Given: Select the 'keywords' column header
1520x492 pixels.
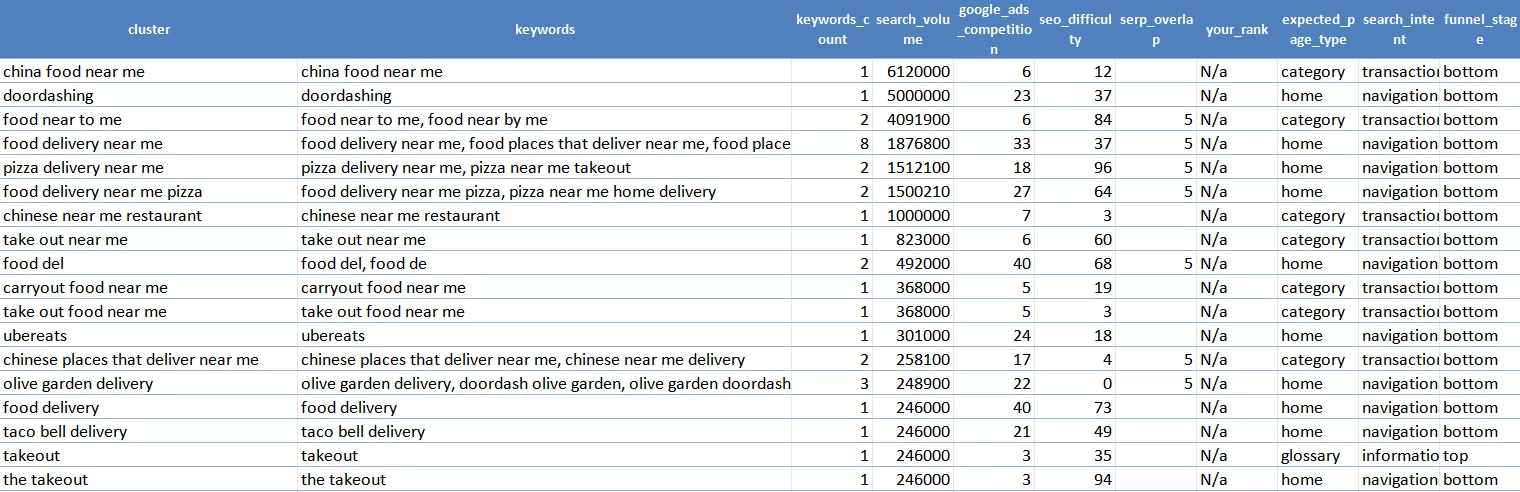Looking at the screenshot, I should [545, 29].
